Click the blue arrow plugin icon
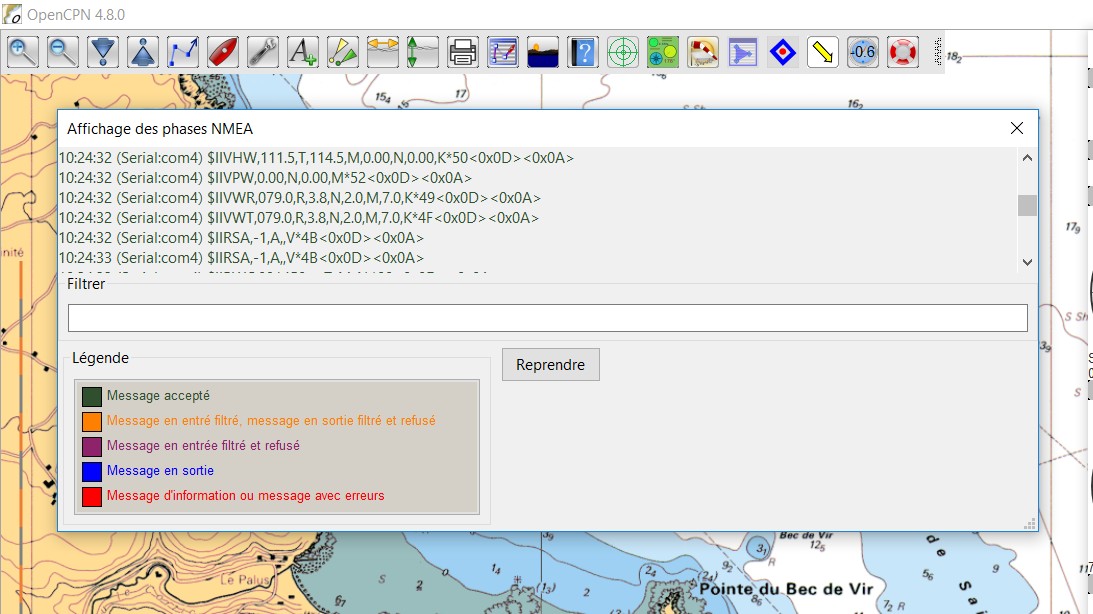Viewport: 1093px width, 614px height. pyautogui.click(x=742, y=52)
